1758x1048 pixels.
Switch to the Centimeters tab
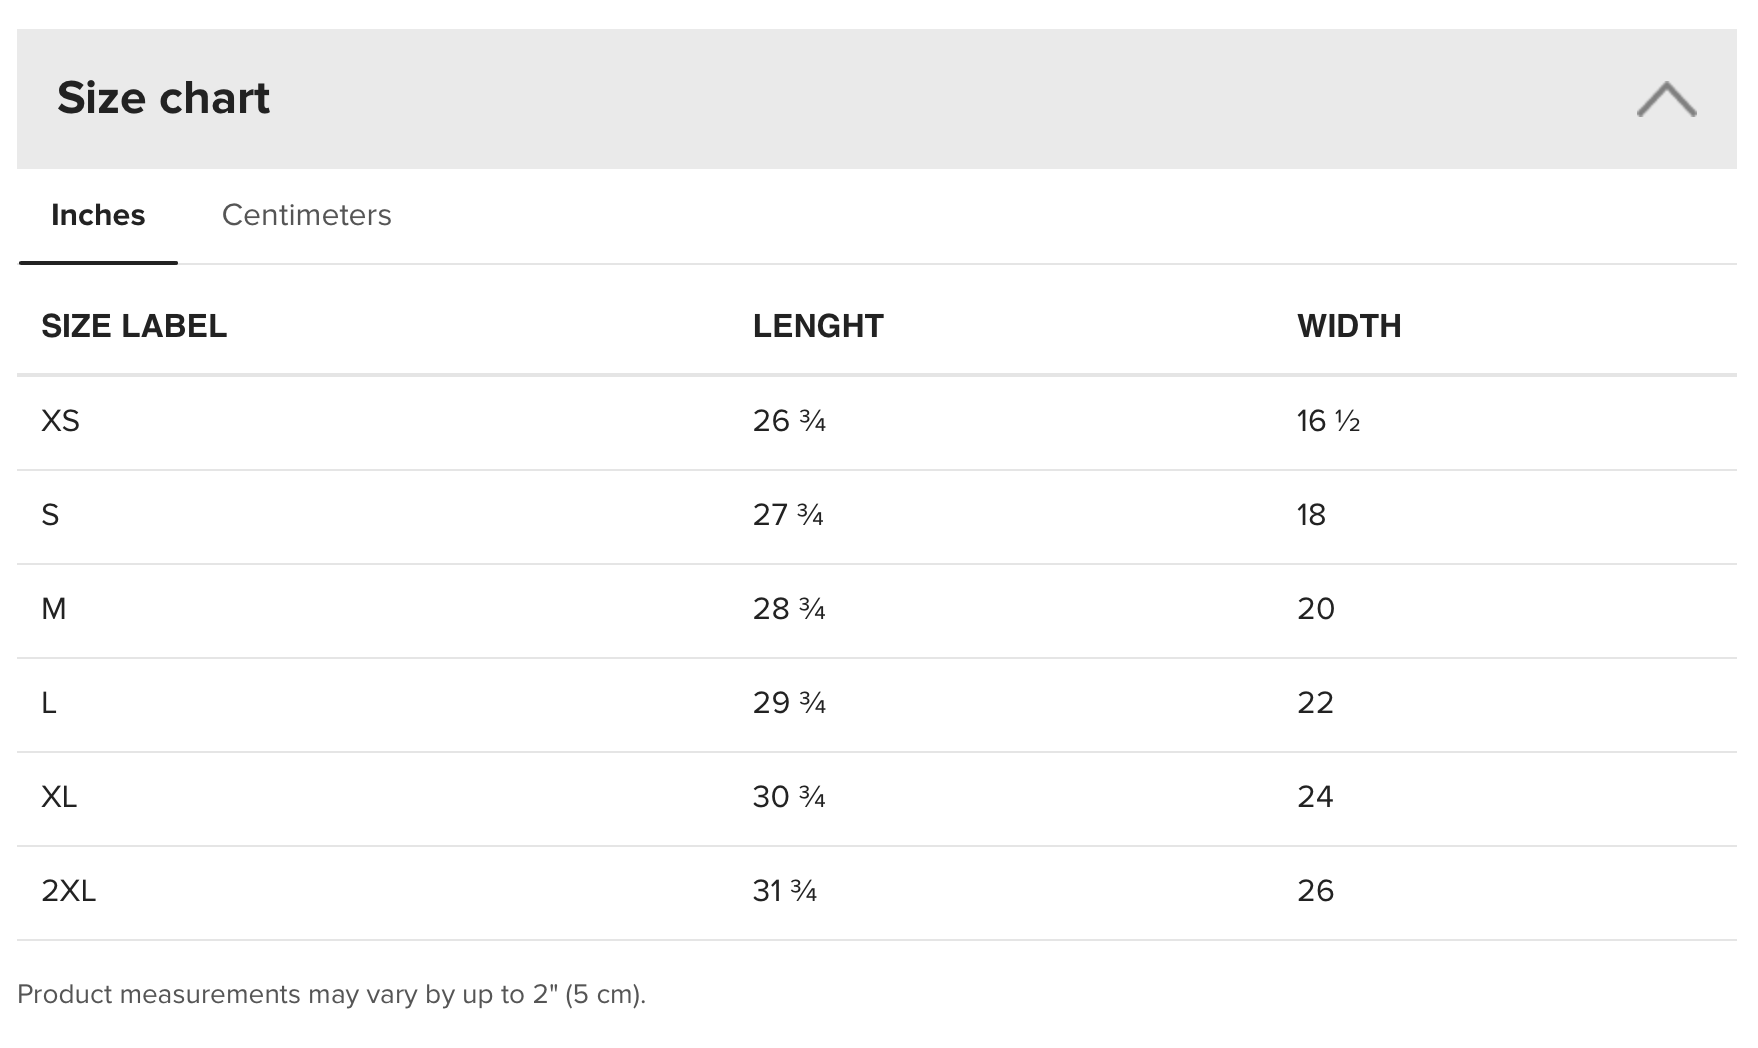(306, 215)
